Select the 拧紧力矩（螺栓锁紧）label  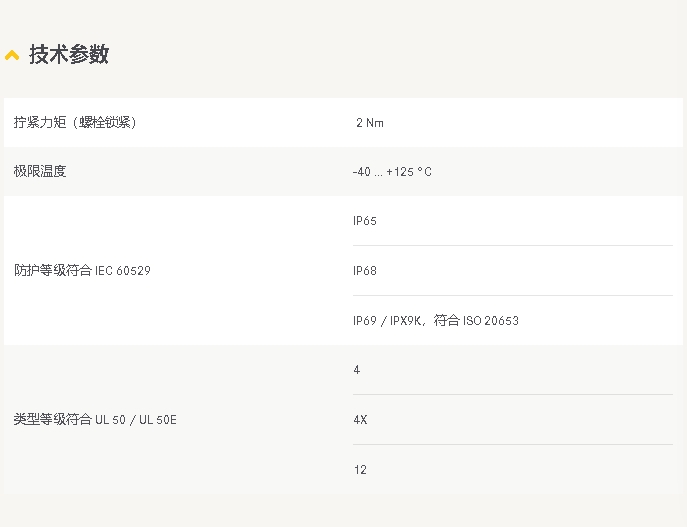[75, 122]
